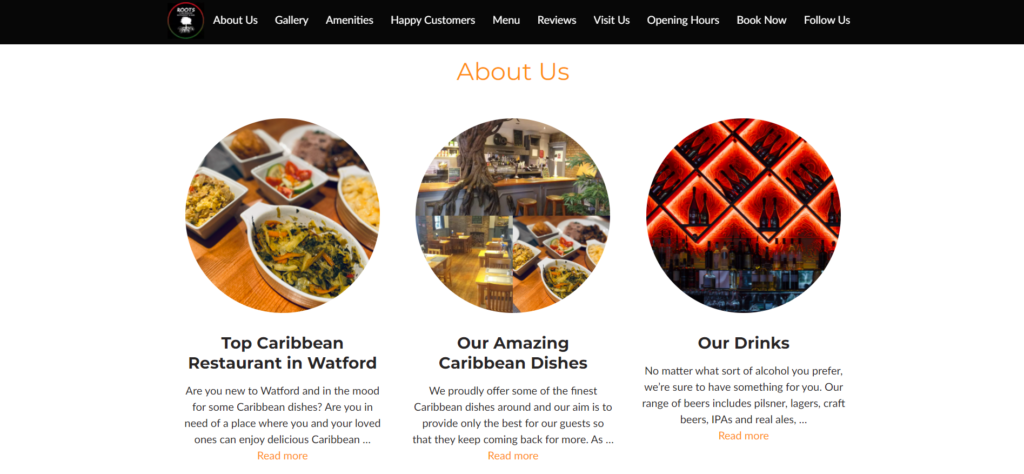Navigate to the Menu section
The width and height of the screenshot is (1024, 474).
click(x=506, y=20)
